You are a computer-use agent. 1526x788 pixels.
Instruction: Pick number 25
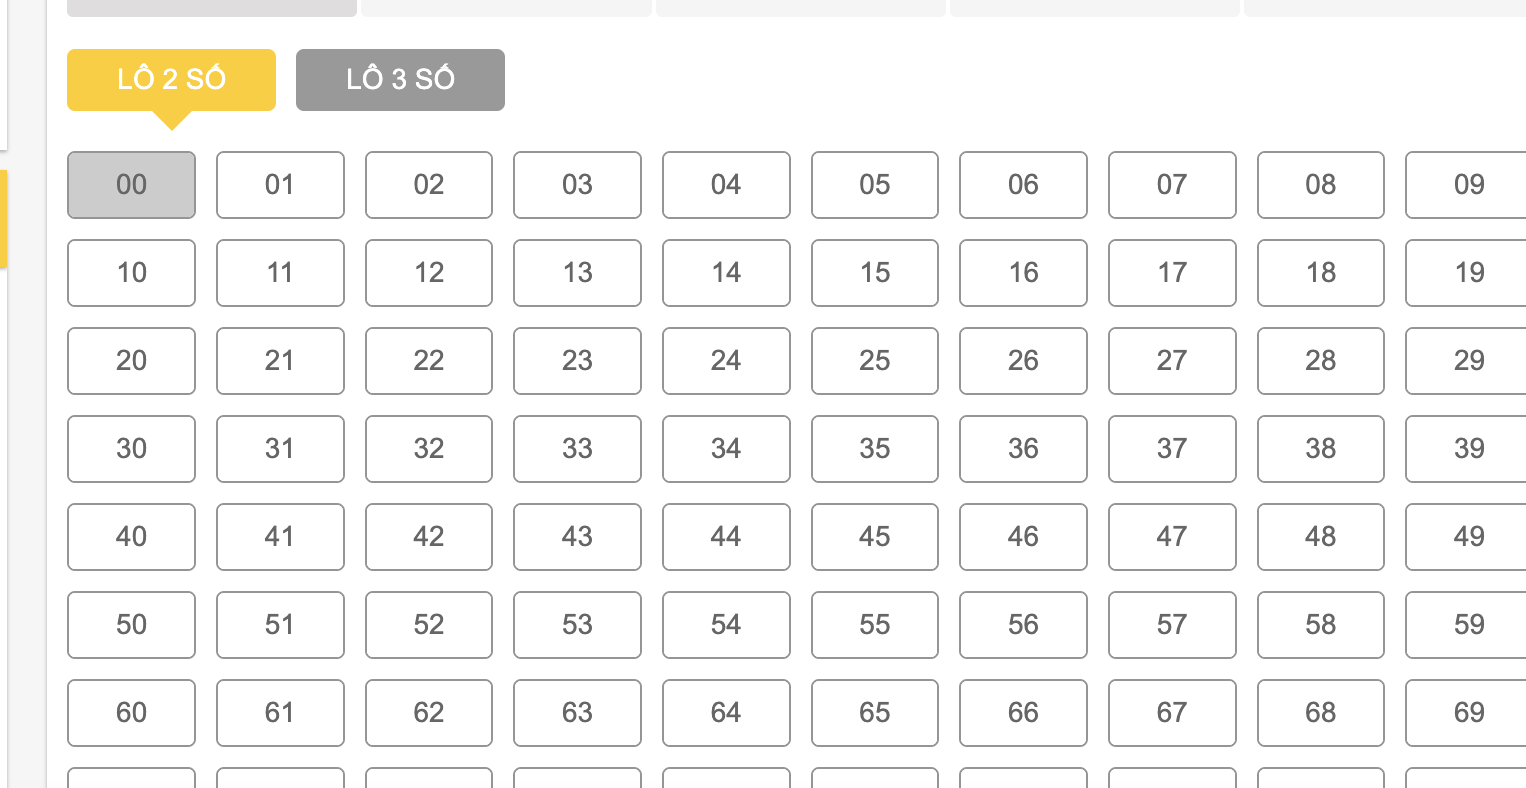[x=874, y=361]
